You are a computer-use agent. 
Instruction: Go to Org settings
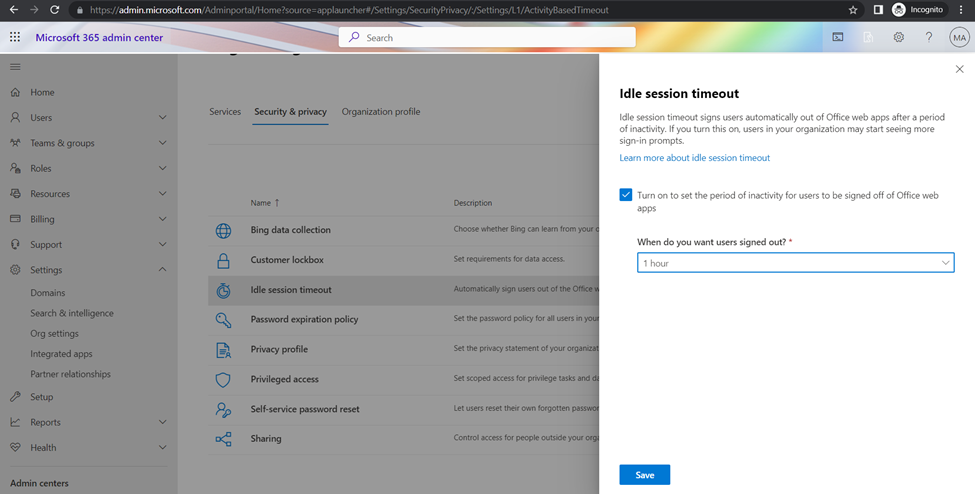(55, 333)
